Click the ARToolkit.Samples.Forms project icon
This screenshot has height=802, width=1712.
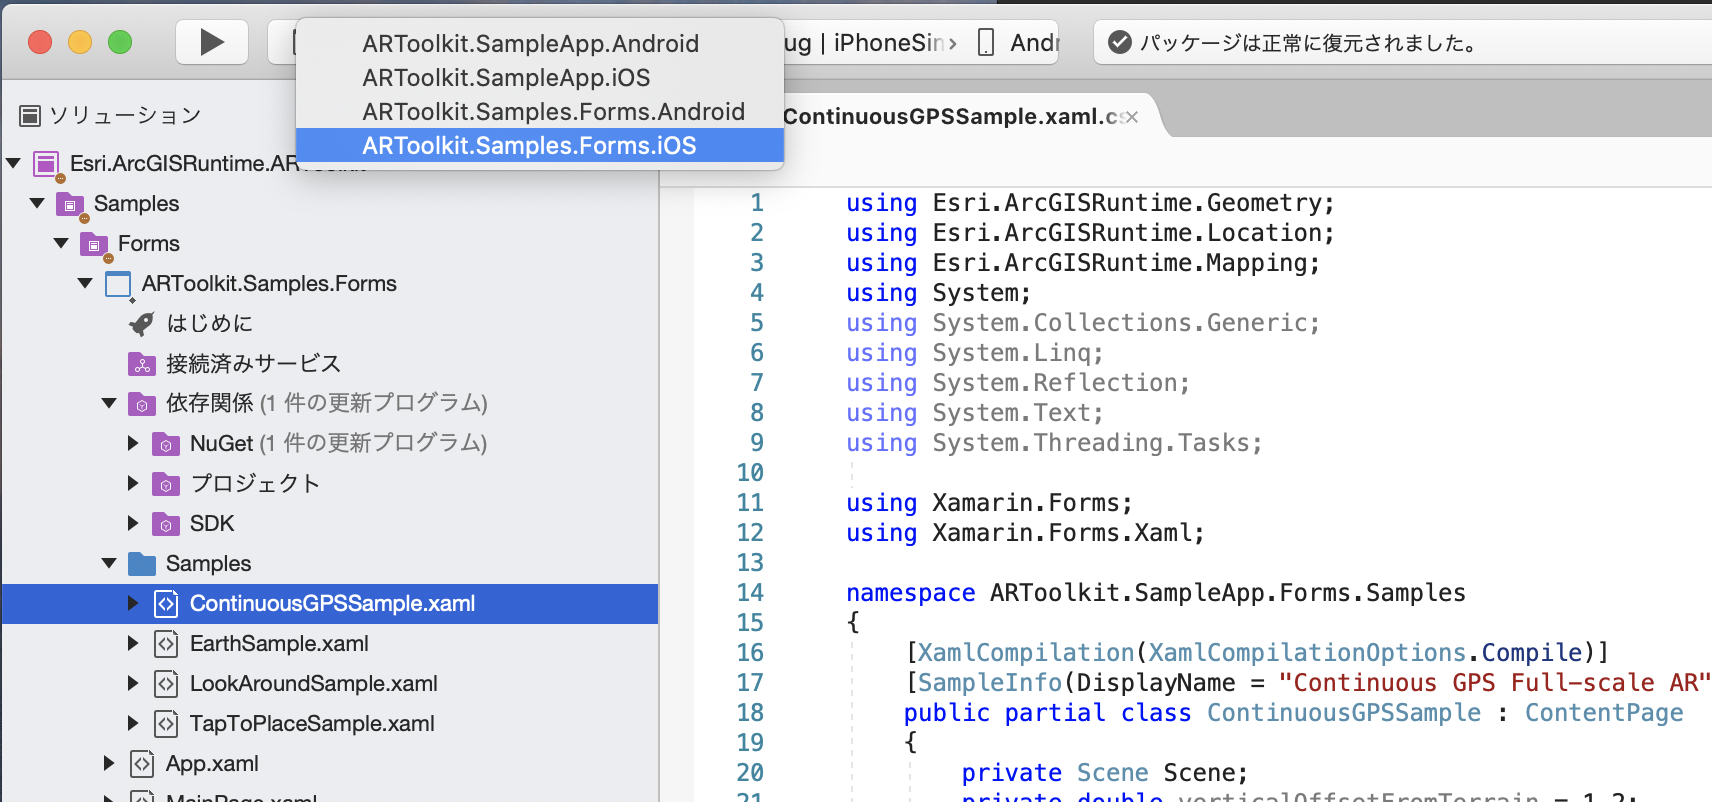118,284
